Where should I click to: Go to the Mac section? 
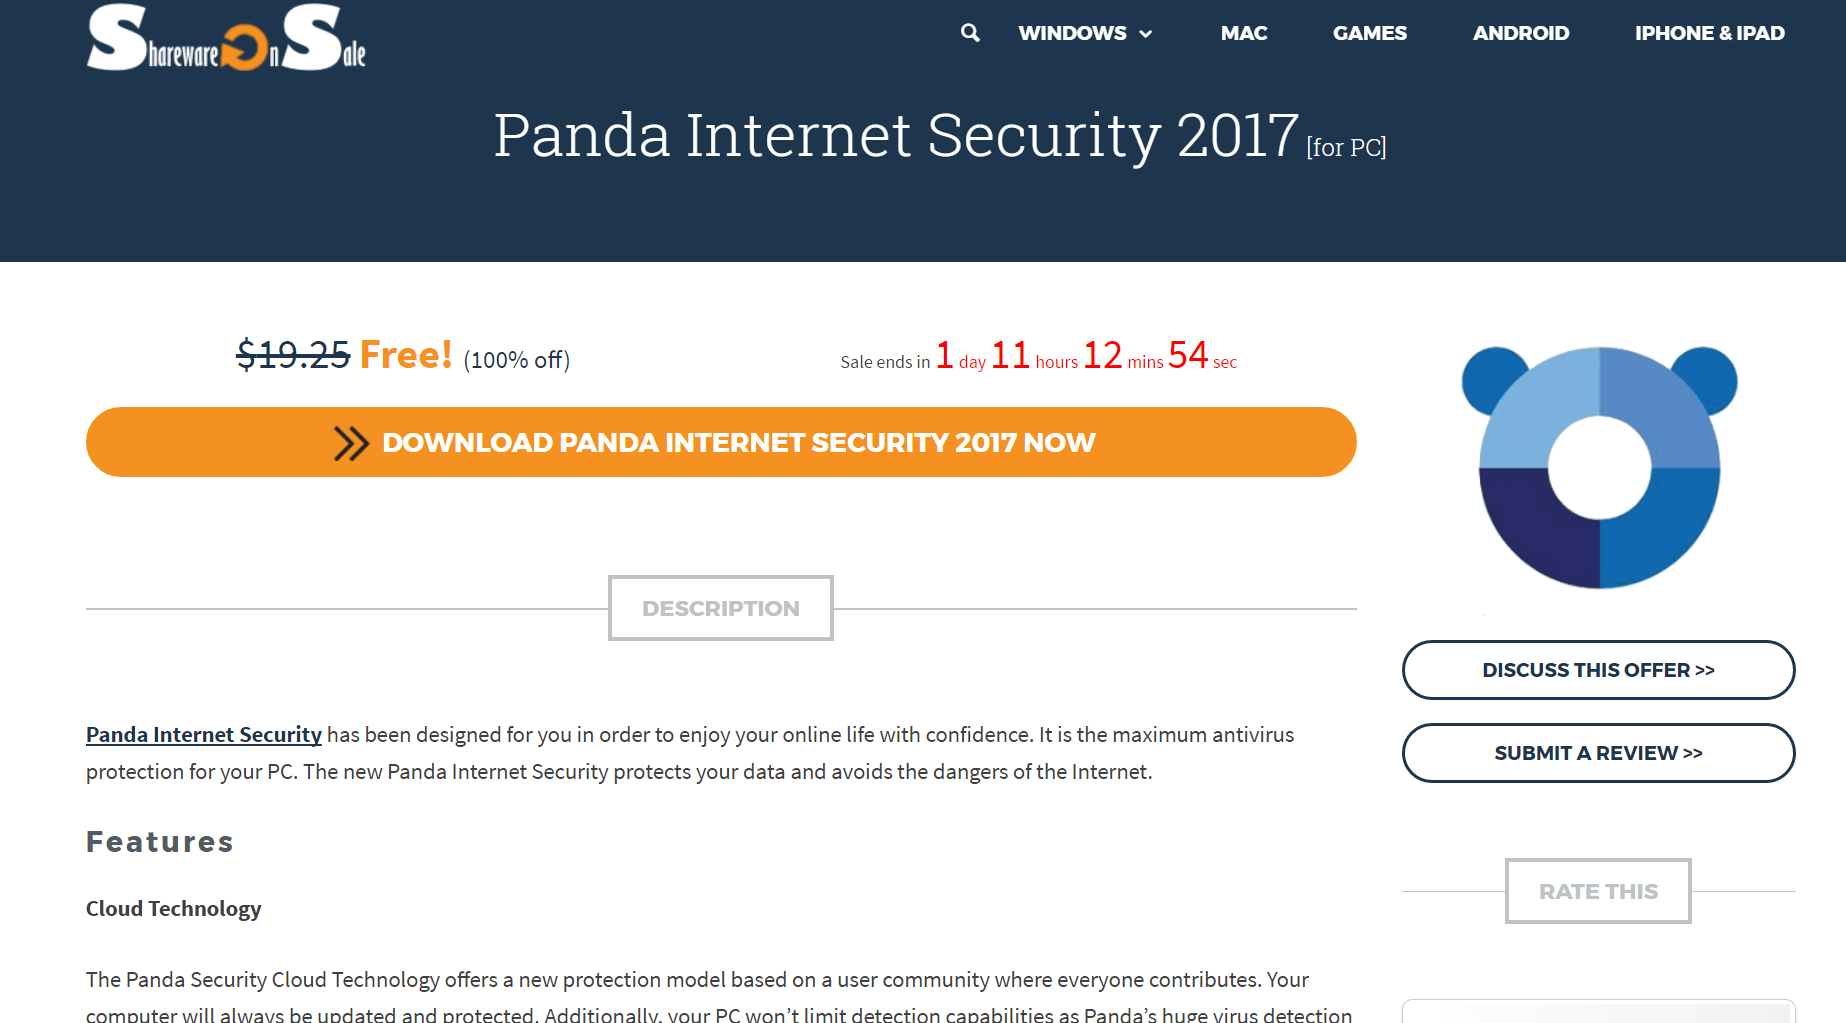pos(1243,33)
